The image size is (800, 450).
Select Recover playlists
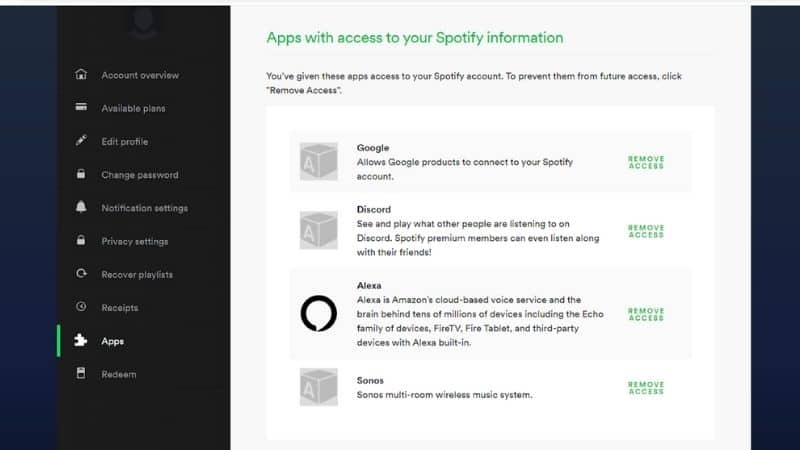[x=137, y=274]
